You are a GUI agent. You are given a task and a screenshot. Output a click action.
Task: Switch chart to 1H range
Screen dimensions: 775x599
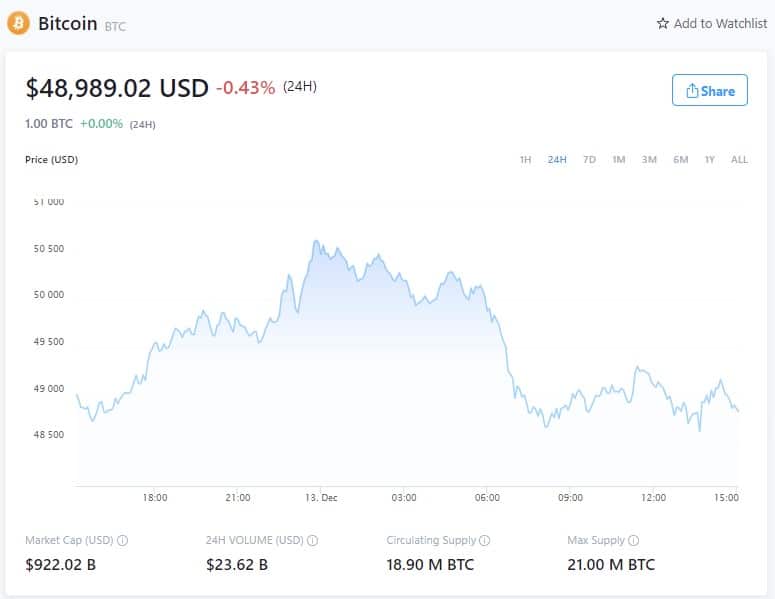[525, 160]
